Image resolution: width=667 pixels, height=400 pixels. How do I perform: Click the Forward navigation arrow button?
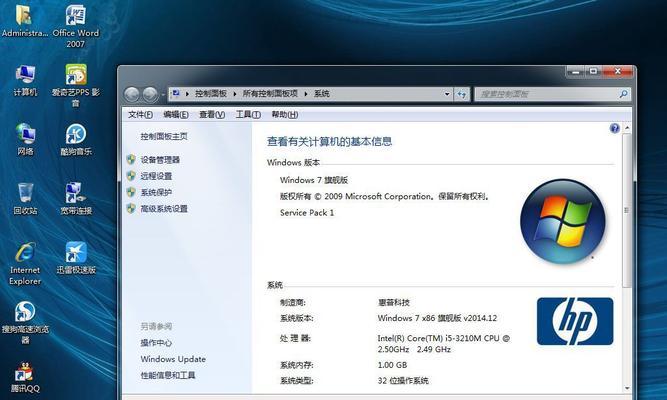[x=150, y=94]
